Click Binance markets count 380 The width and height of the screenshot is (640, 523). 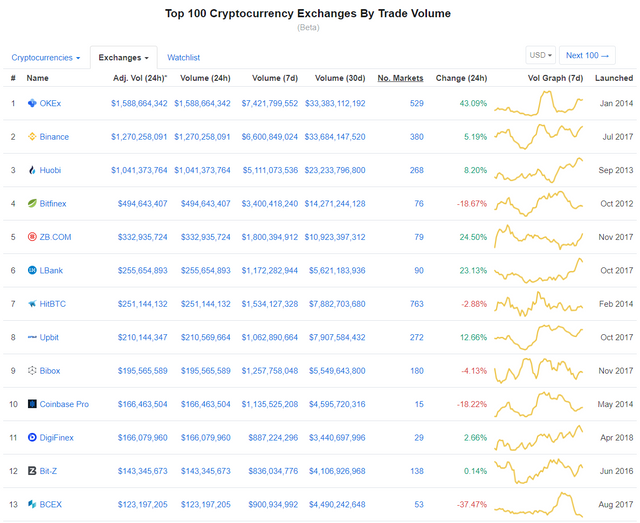(x=416, y=137)
